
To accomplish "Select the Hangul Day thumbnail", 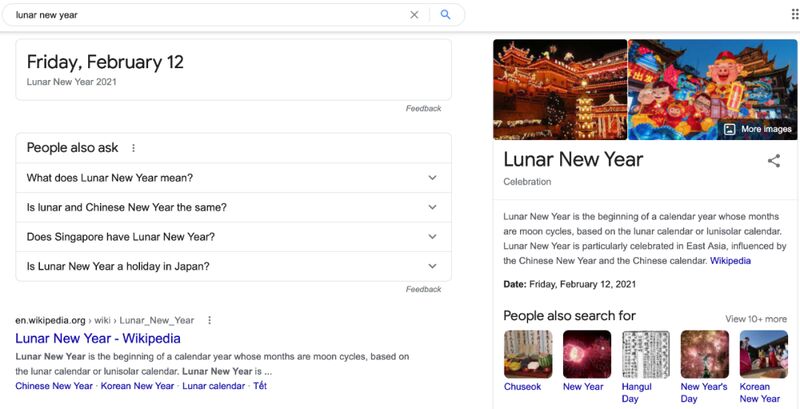I will point(645,354).
